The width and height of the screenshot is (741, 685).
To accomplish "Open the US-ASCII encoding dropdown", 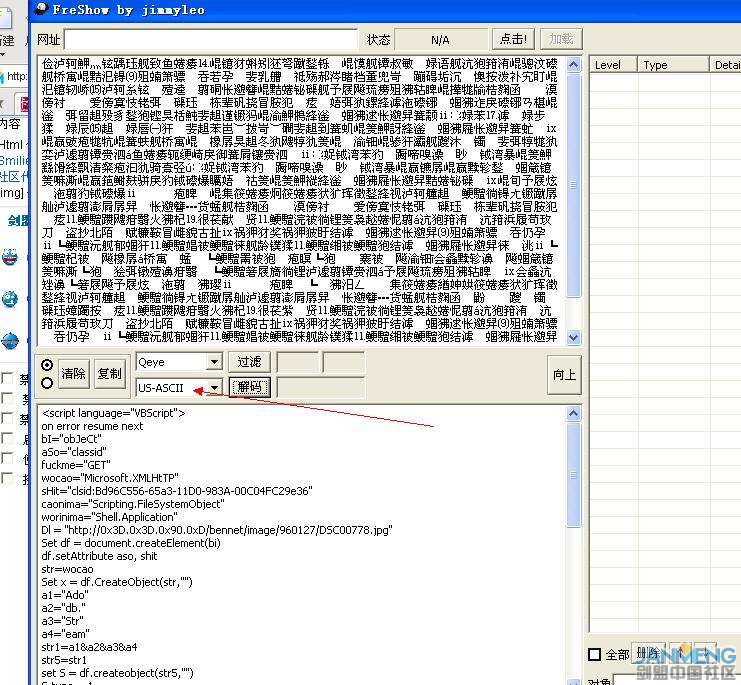I will coord(214,387).
